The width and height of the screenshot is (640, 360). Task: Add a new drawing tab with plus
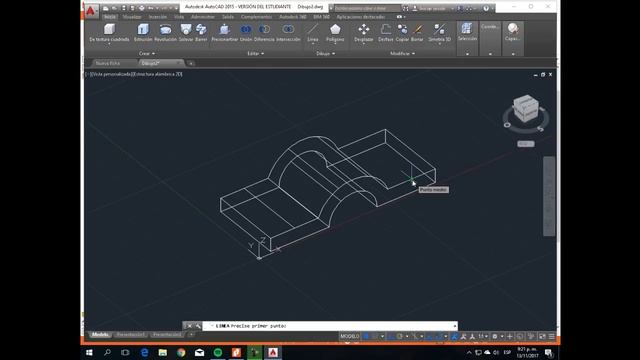click(x=191, y=63)
